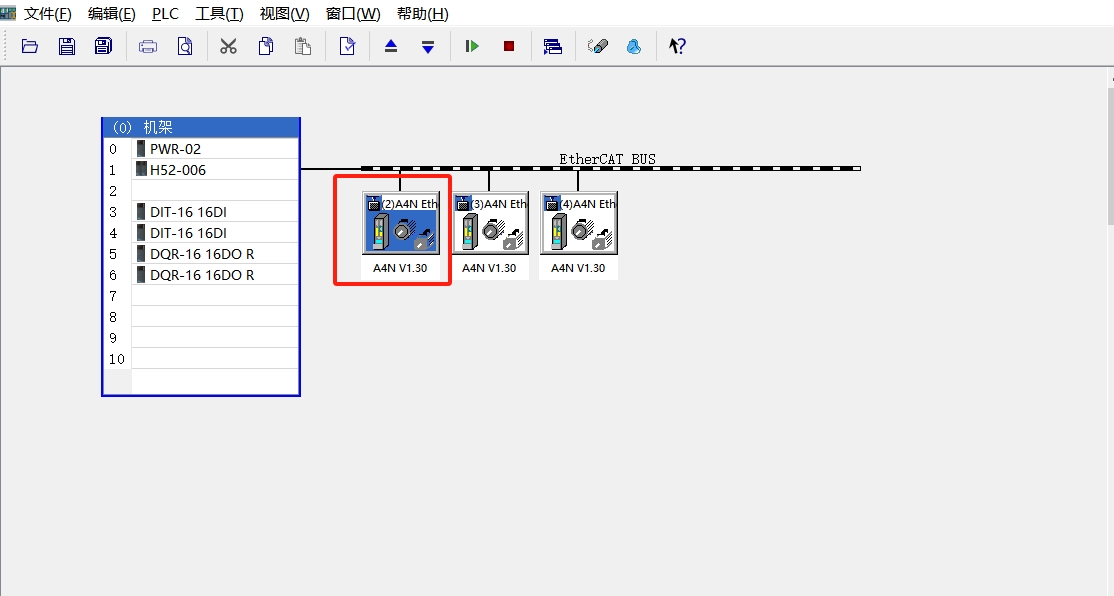Select the H52-006 module row

pos(177,170)
